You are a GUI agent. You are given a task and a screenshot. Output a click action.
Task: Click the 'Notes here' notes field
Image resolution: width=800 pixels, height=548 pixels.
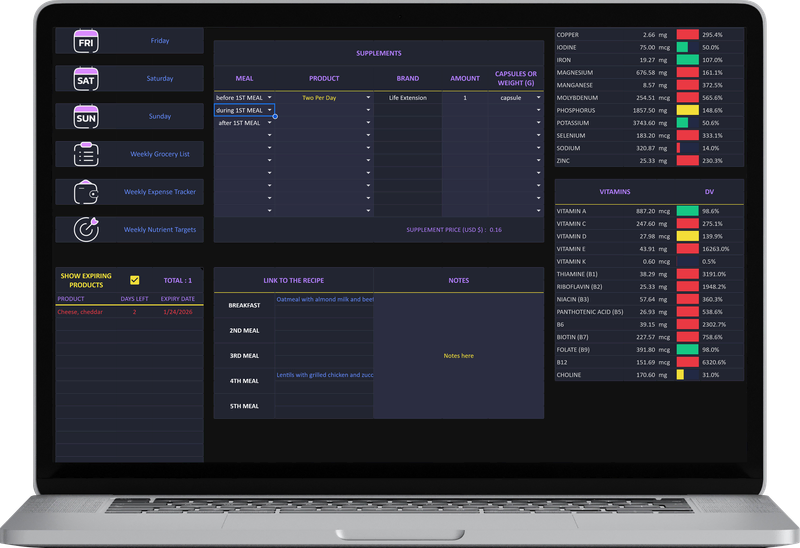pyautogui.click(x=459, y=356)
